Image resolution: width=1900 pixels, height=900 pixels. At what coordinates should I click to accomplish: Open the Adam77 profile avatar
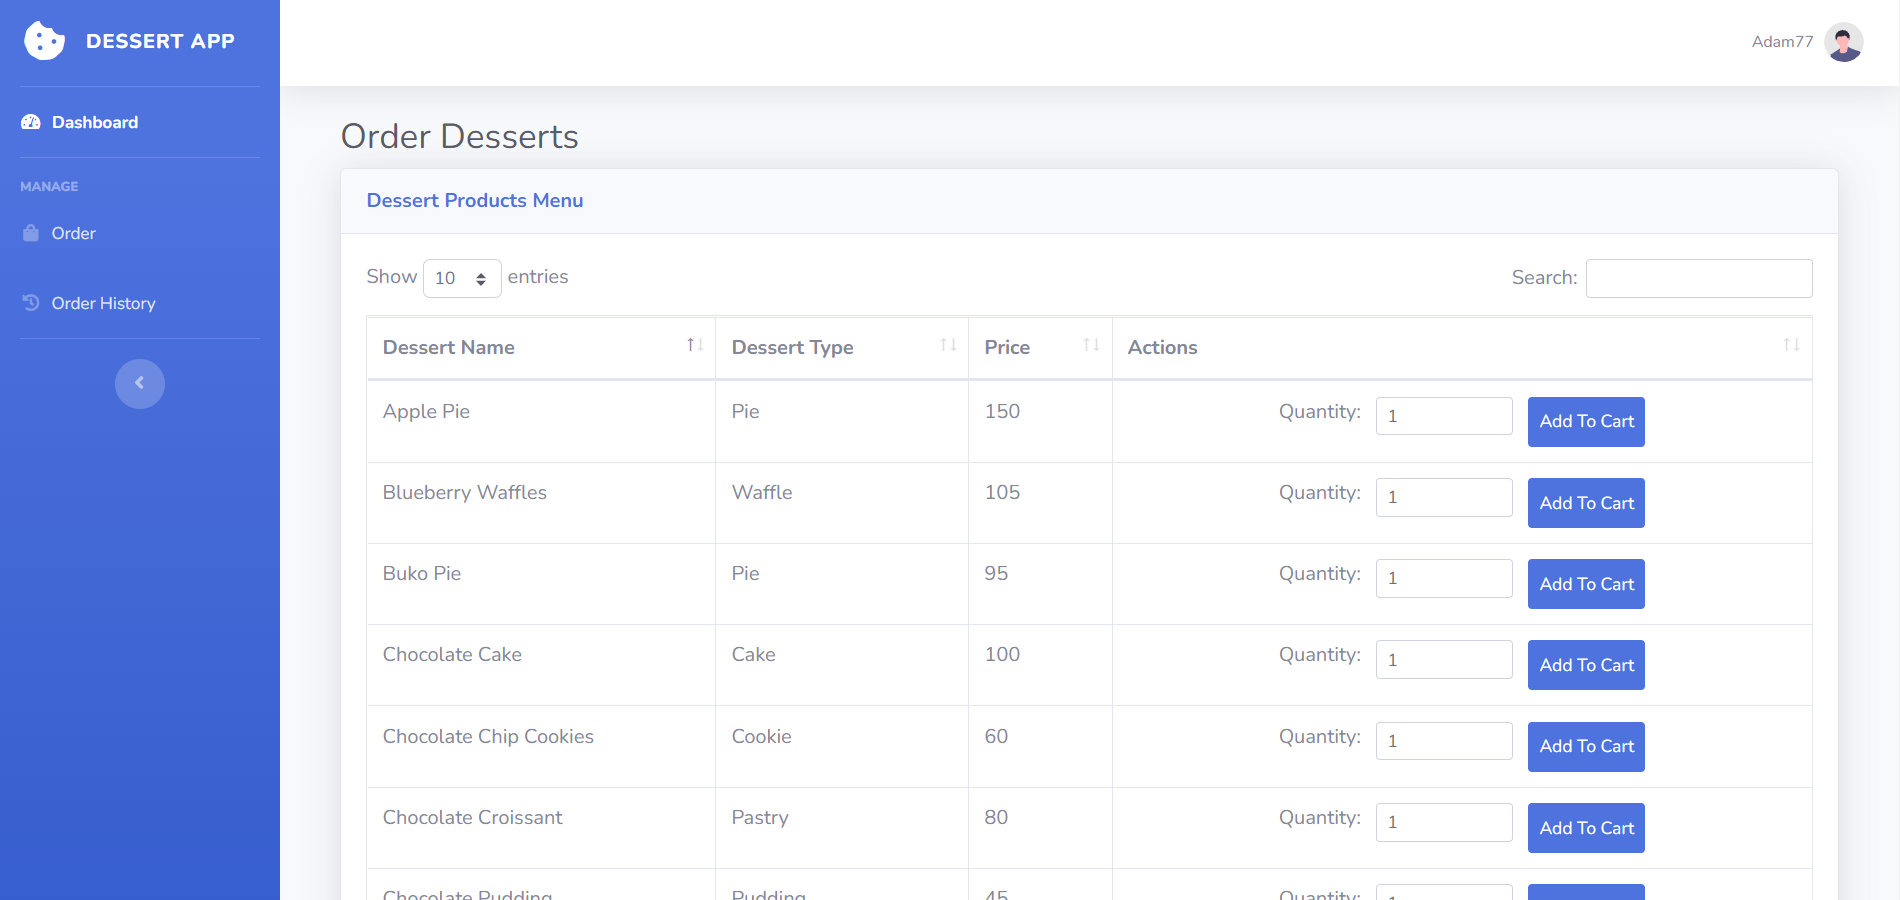[1843, 41]
